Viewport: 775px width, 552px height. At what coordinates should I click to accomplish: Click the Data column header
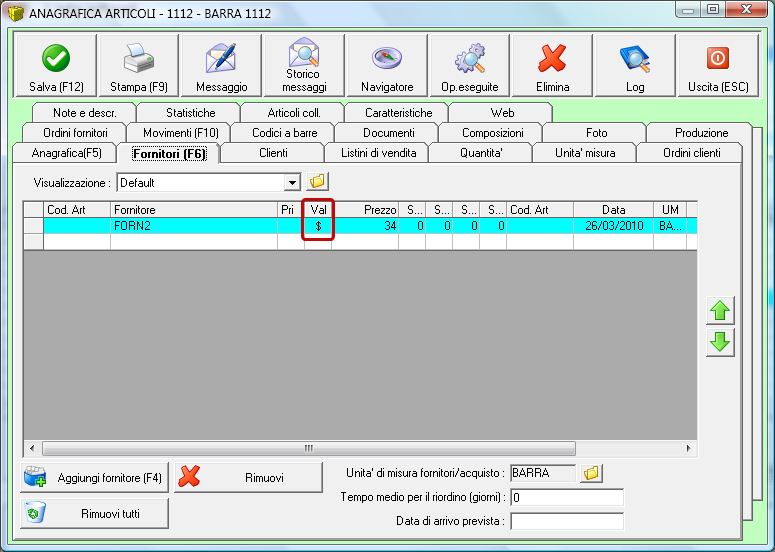click(x=613, y=210)
